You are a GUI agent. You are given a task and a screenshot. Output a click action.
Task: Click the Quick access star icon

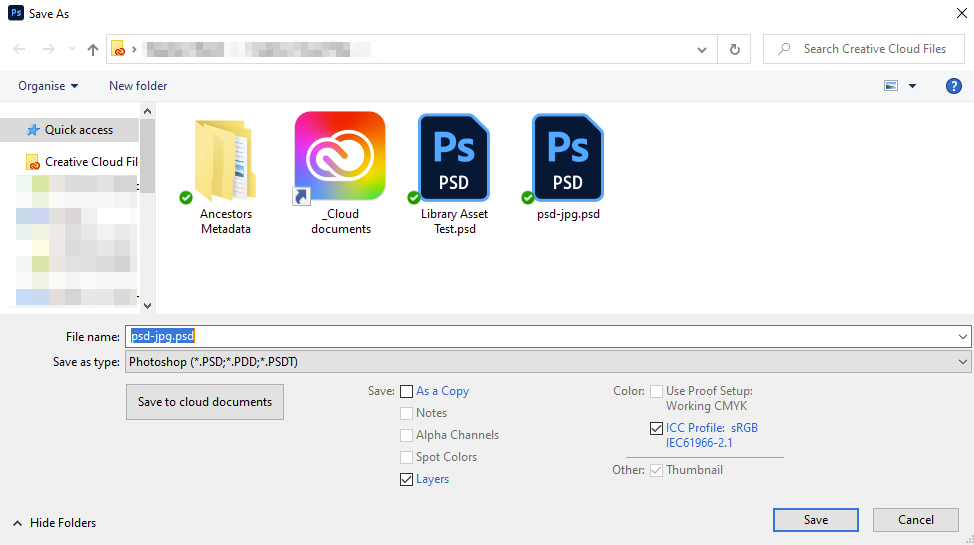pos(32,130)
